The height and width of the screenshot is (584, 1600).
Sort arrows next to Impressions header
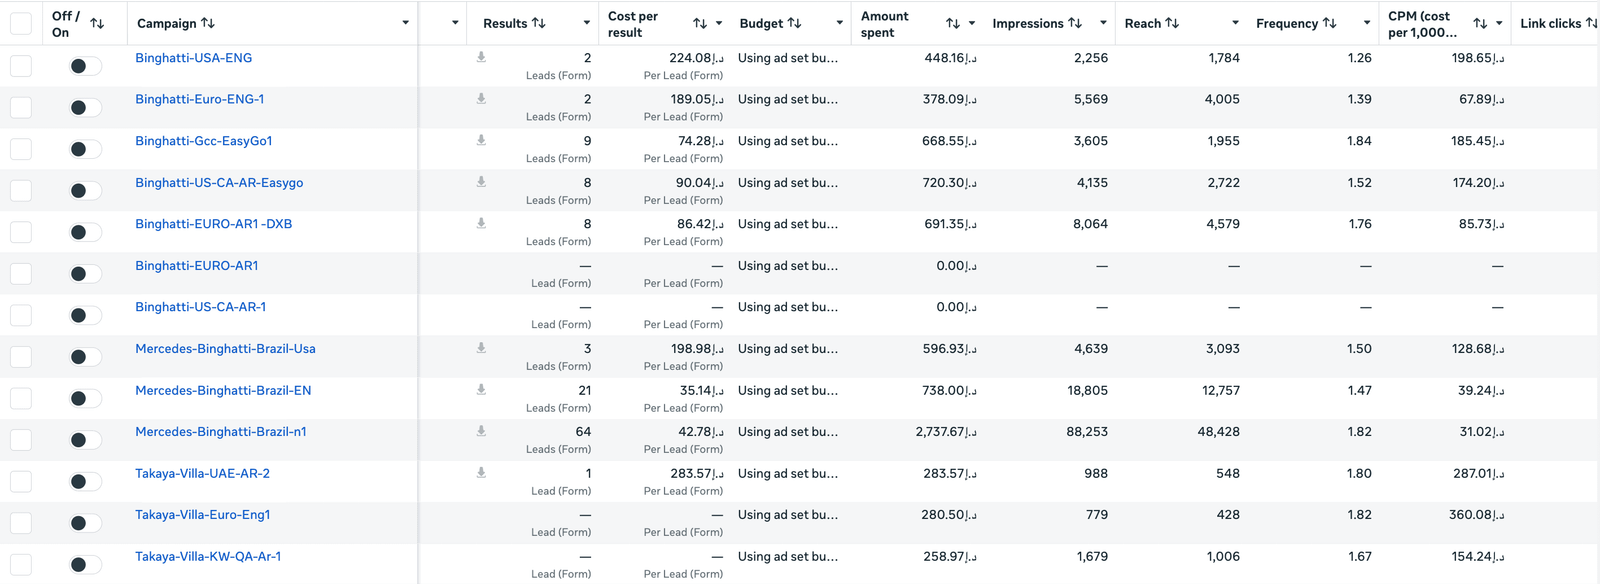pyautogui.click(x=1075, y=23)
